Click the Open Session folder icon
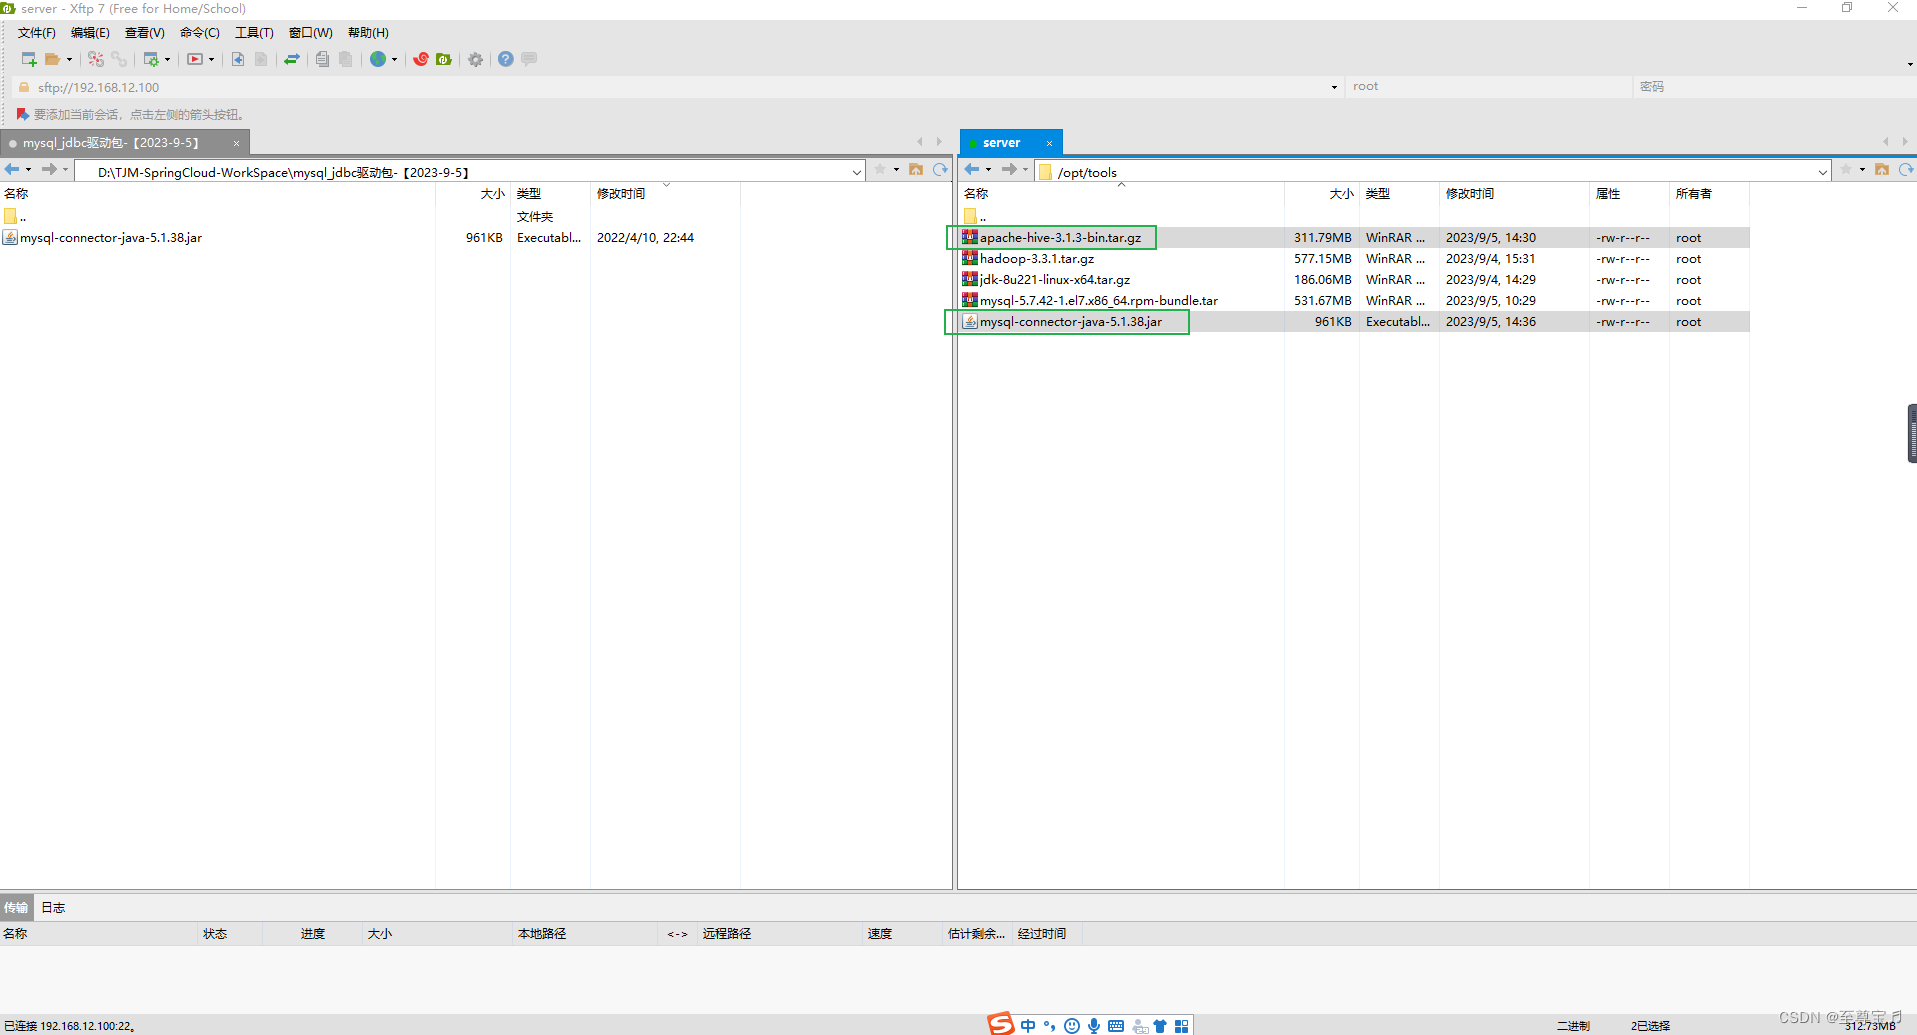The image size is (1917, 1035). [52, 59]
